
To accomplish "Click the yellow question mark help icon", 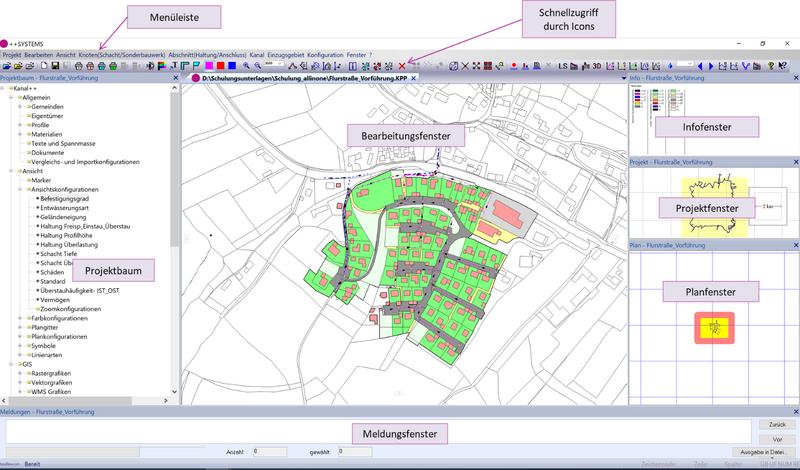I will [771, 66].
